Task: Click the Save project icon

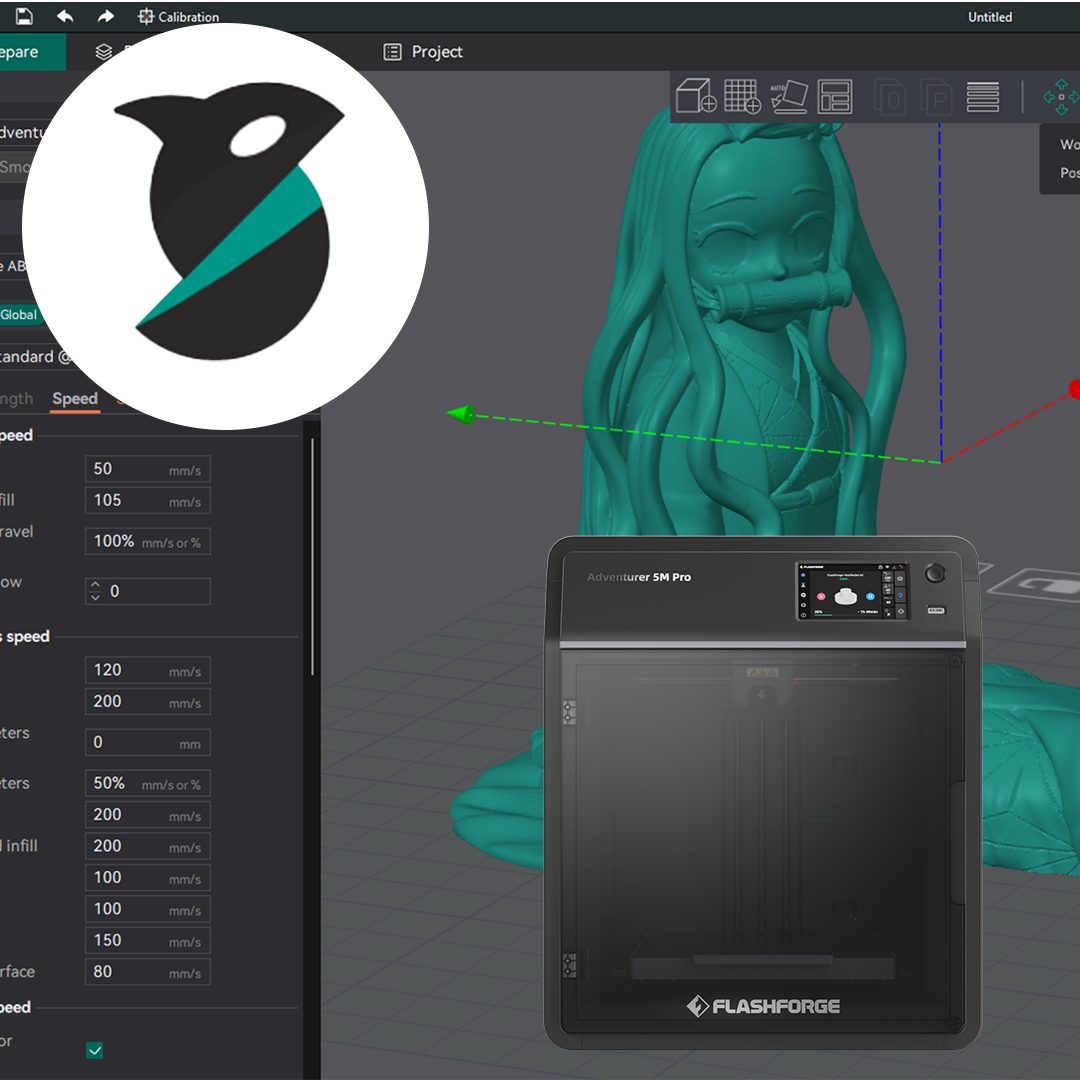Action: click(24, 17)
